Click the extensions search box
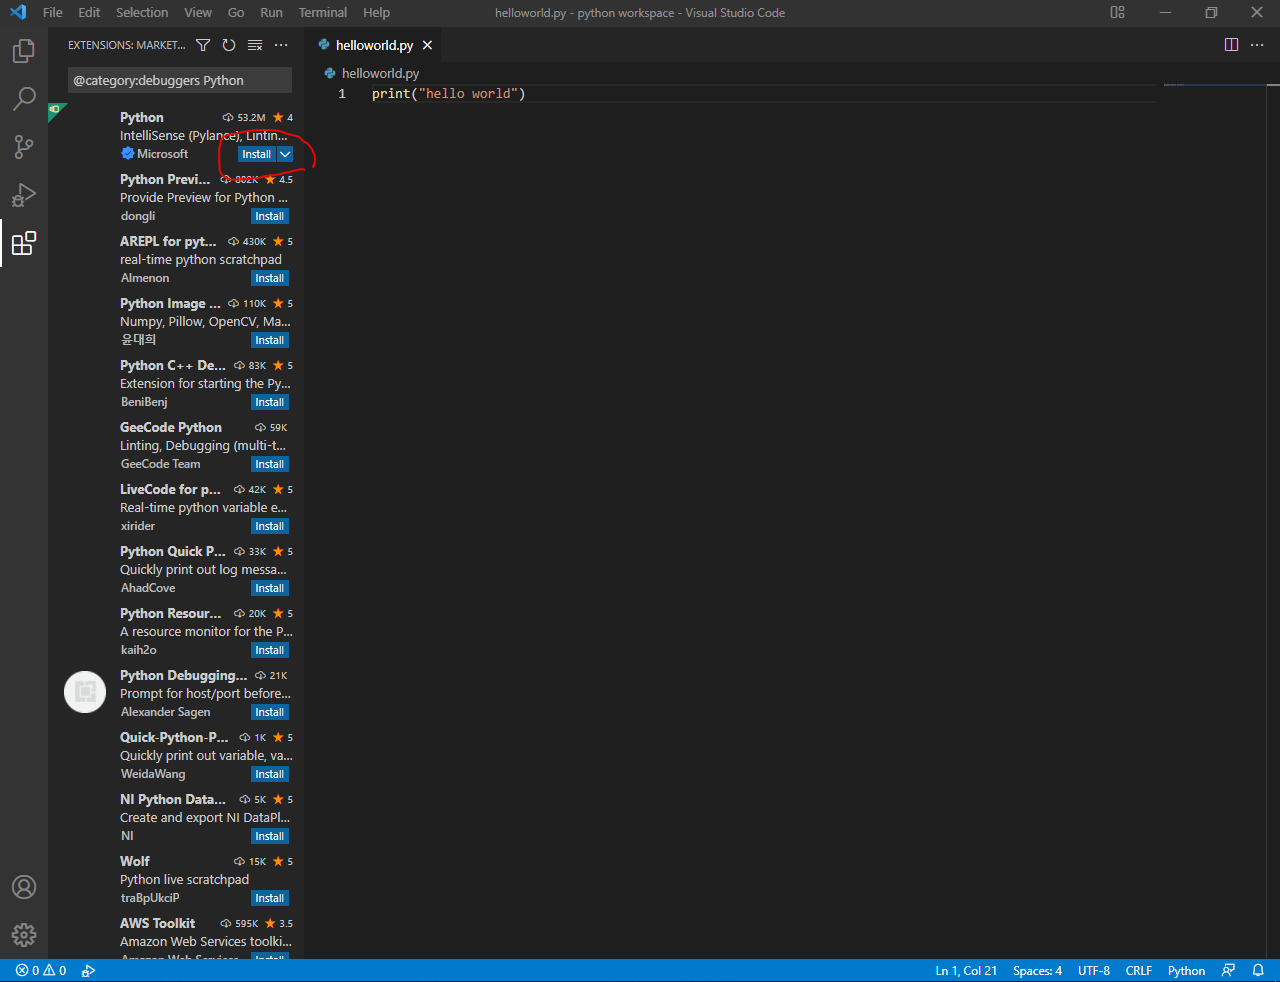This screenshot has width=1280, height=982. (x=180, y=81)
